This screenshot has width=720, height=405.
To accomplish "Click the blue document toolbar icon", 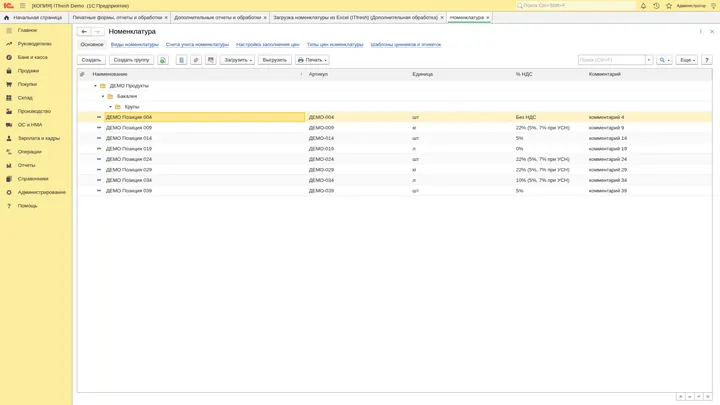I will click(181, 60).
